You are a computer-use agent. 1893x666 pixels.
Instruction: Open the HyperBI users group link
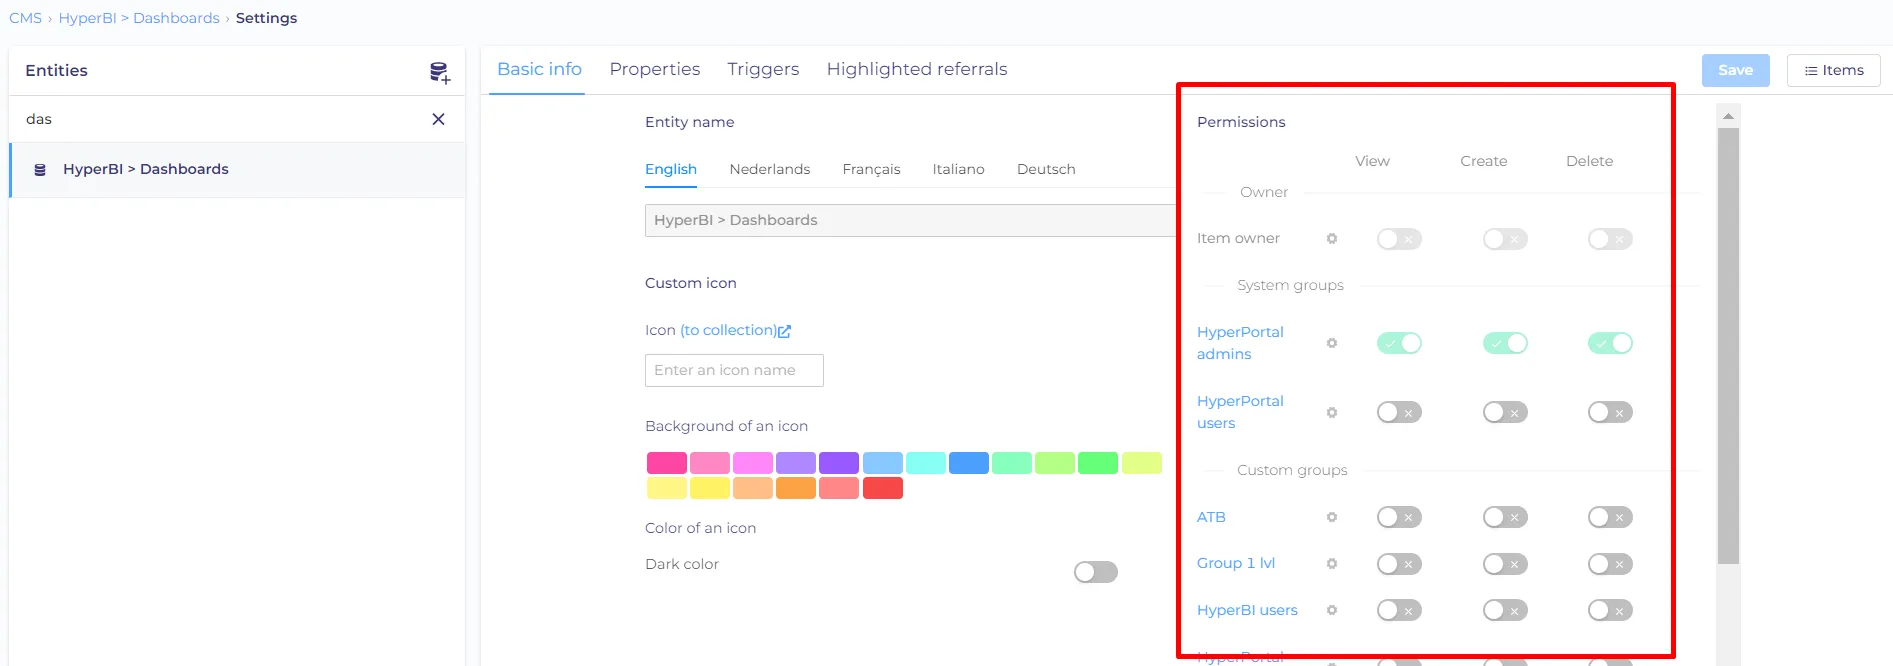(1247, 610)
